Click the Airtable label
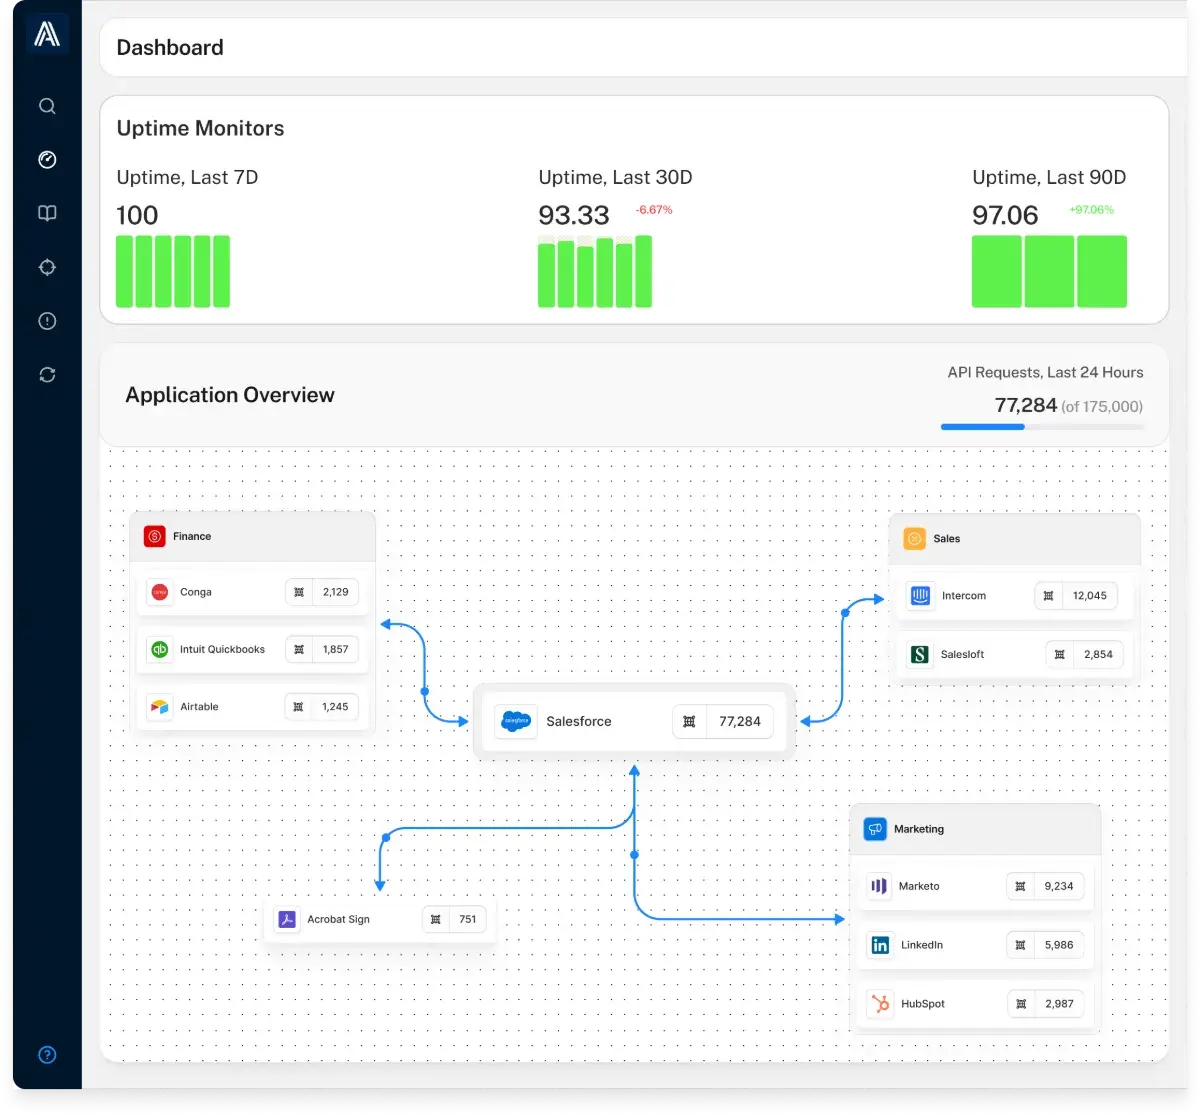1200x1115 pixels. click(199, 707)
